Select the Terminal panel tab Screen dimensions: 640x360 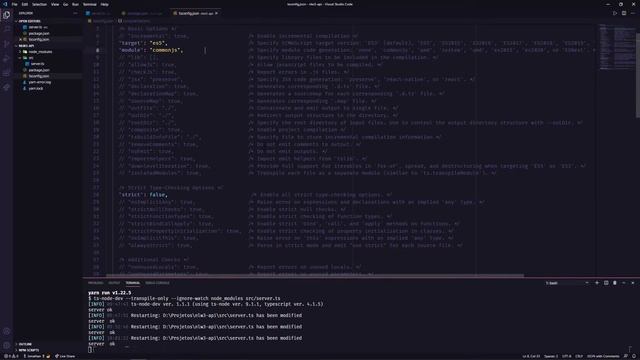pos(133,283)
